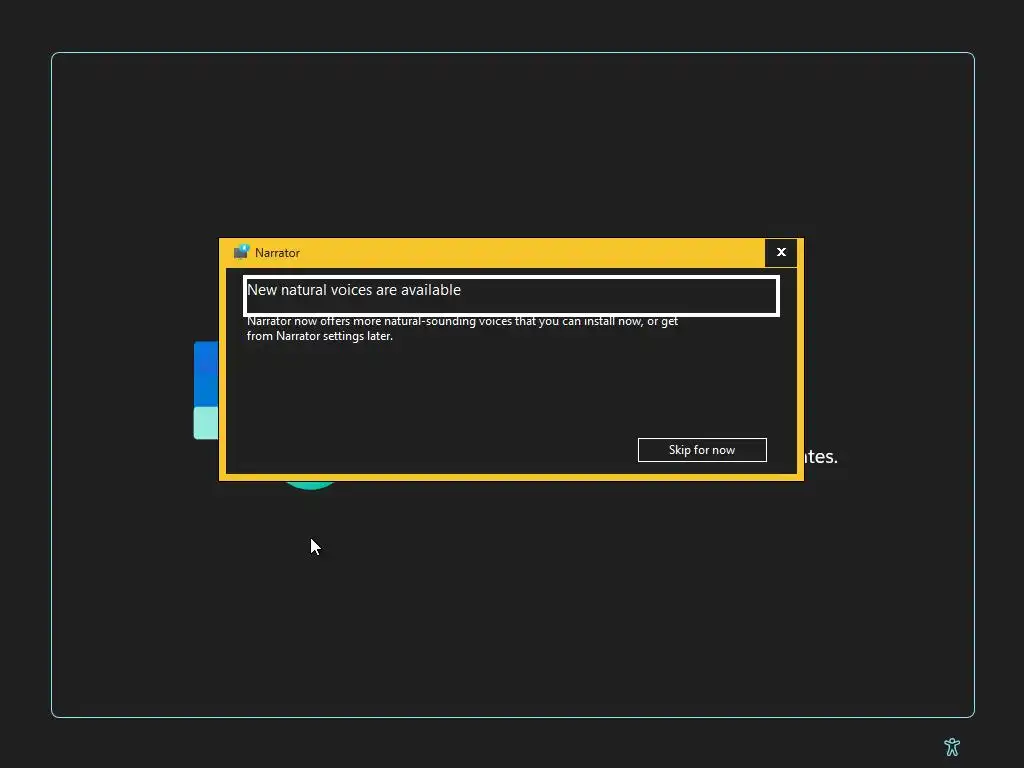Close the Narrator dialog
Viewport: 1024px width, 768px height.
pyautogui.click(x=781, y=252)
